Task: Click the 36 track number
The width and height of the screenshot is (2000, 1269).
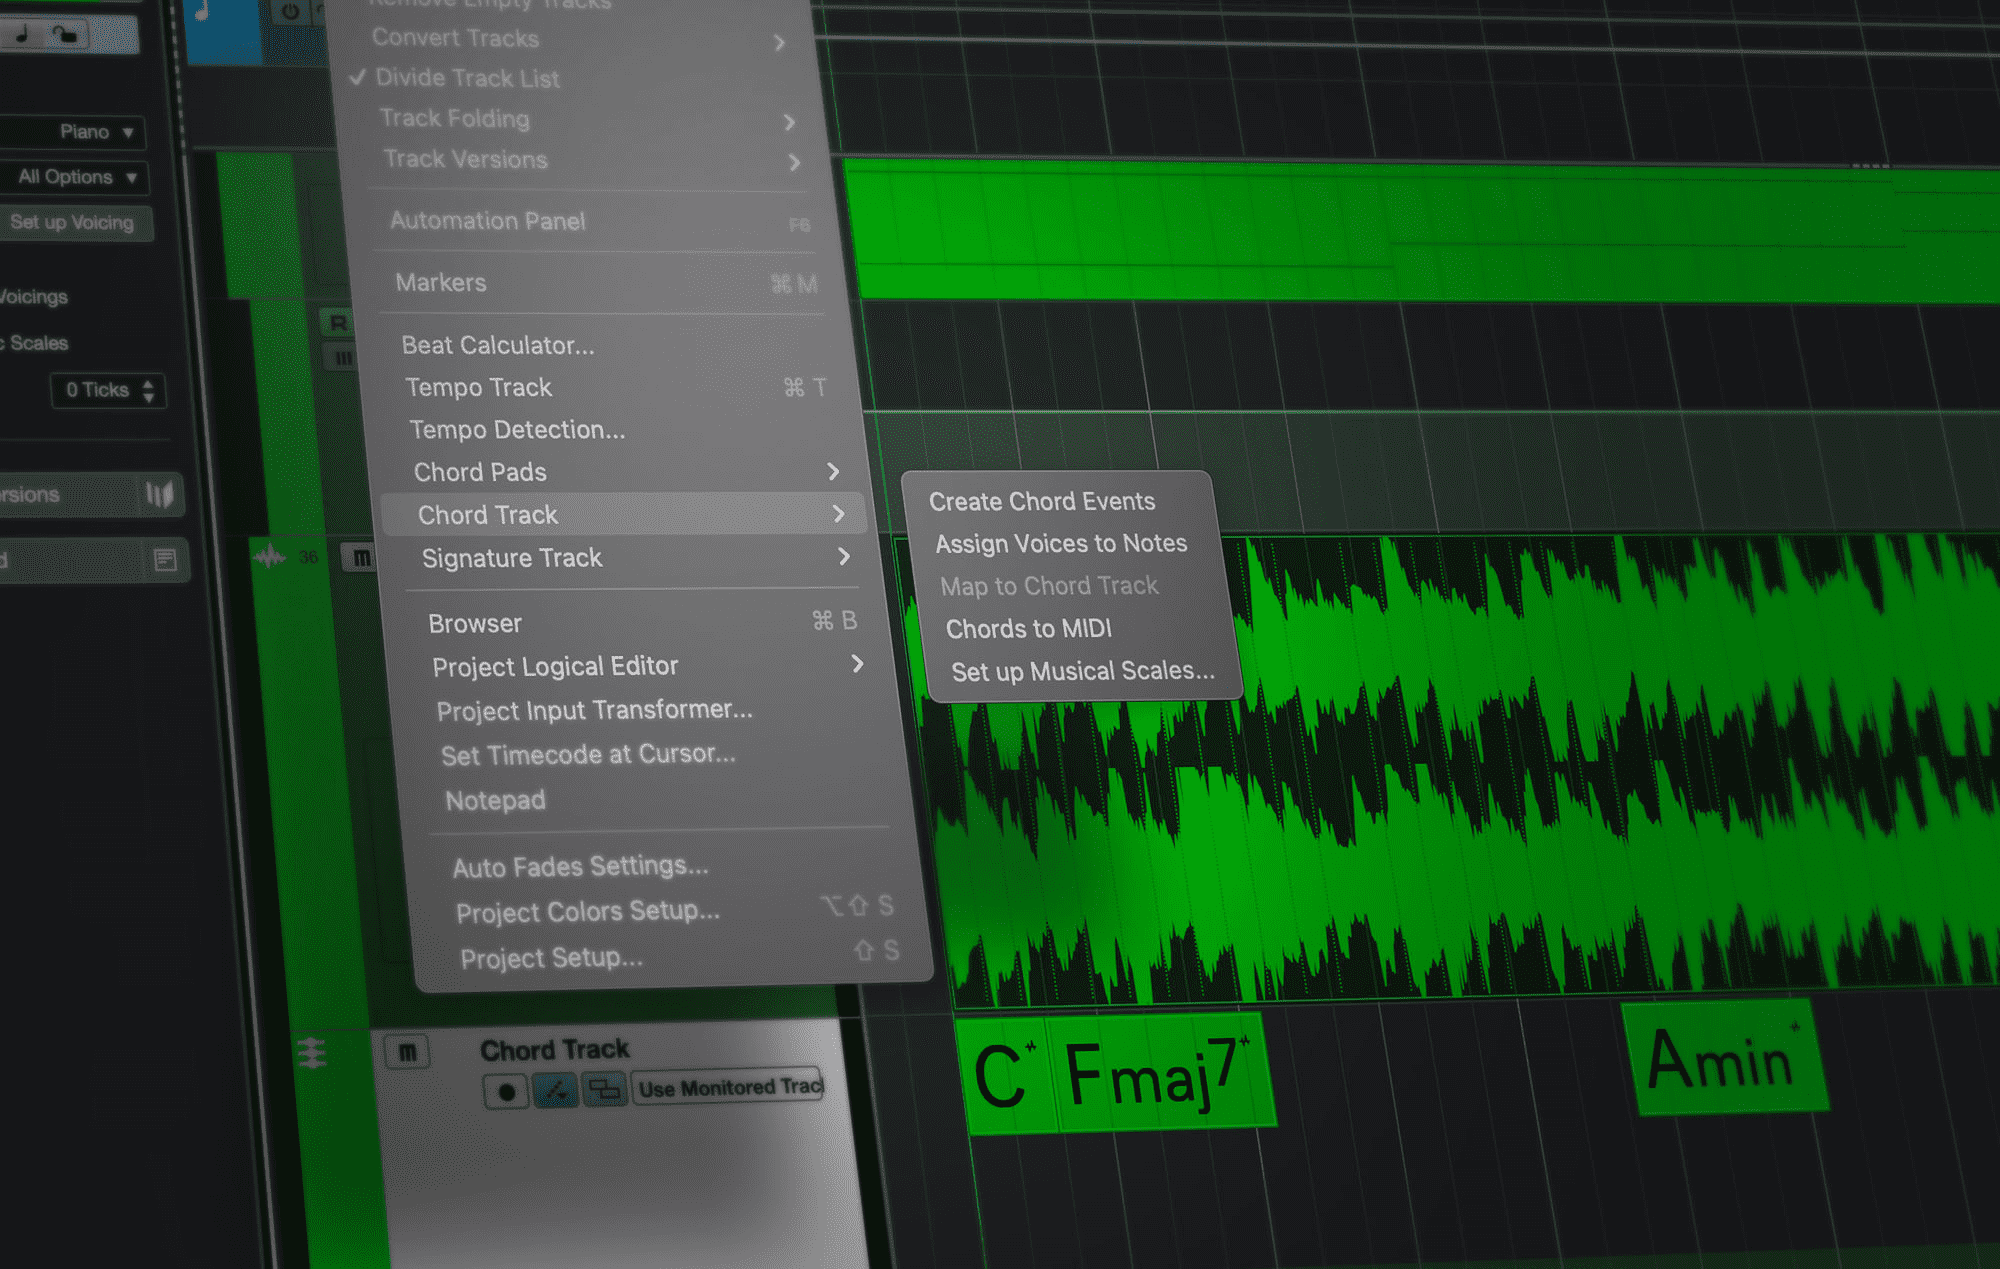Action: coord(308,557)
